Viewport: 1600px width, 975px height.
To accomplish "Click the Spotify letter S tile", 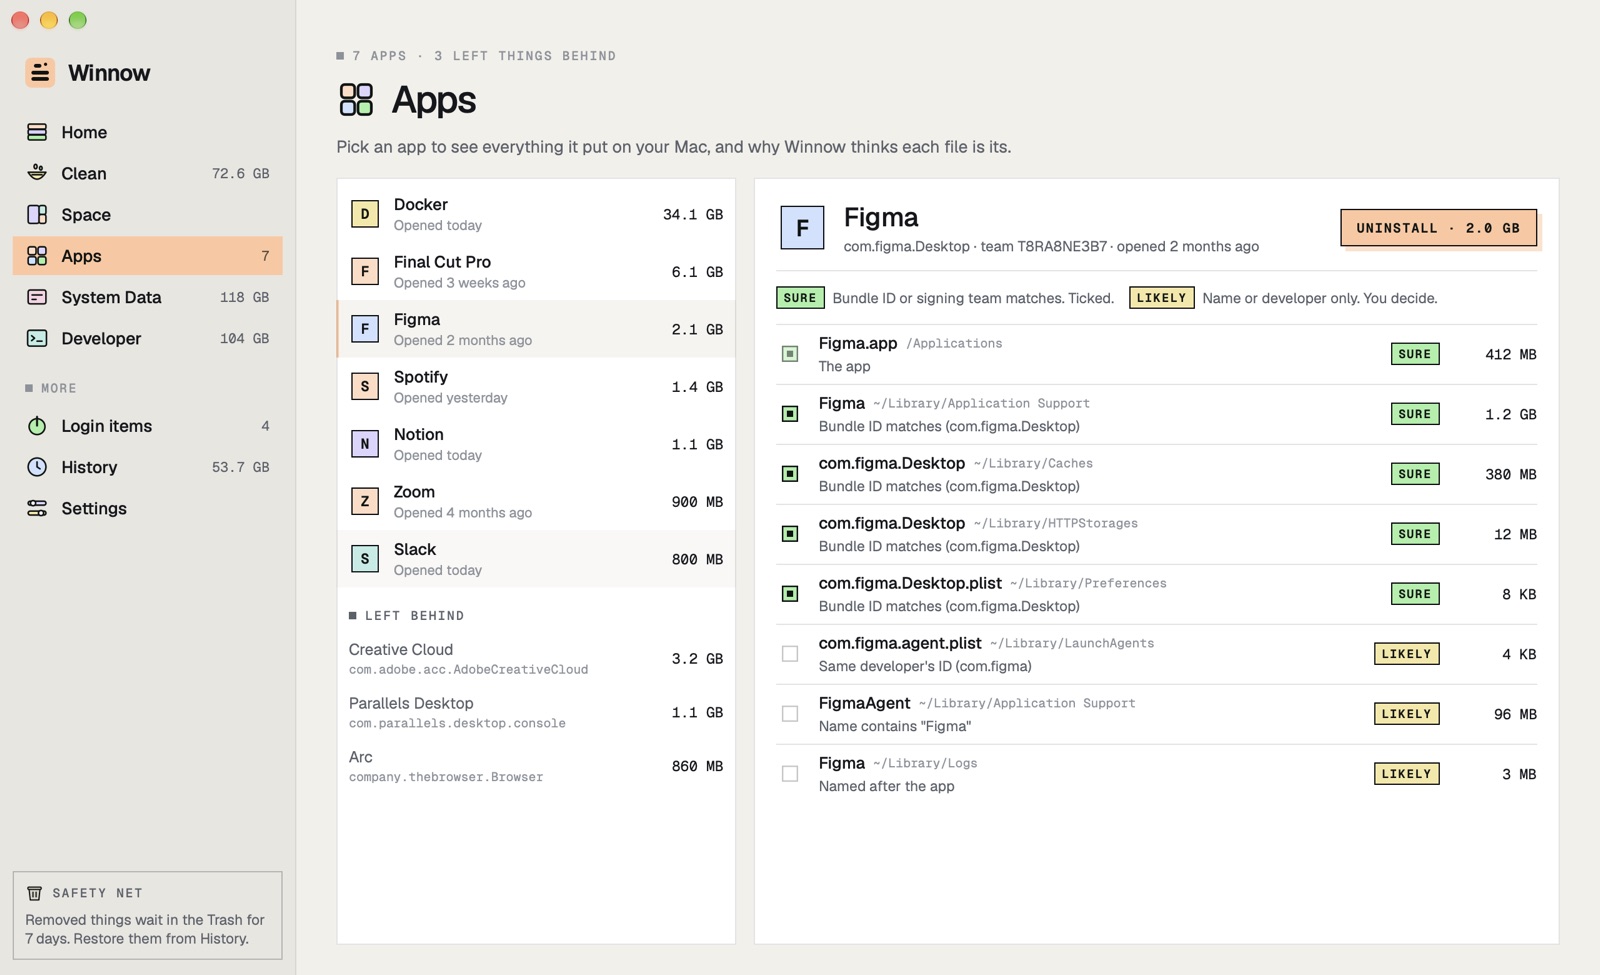I will [365, 386].
